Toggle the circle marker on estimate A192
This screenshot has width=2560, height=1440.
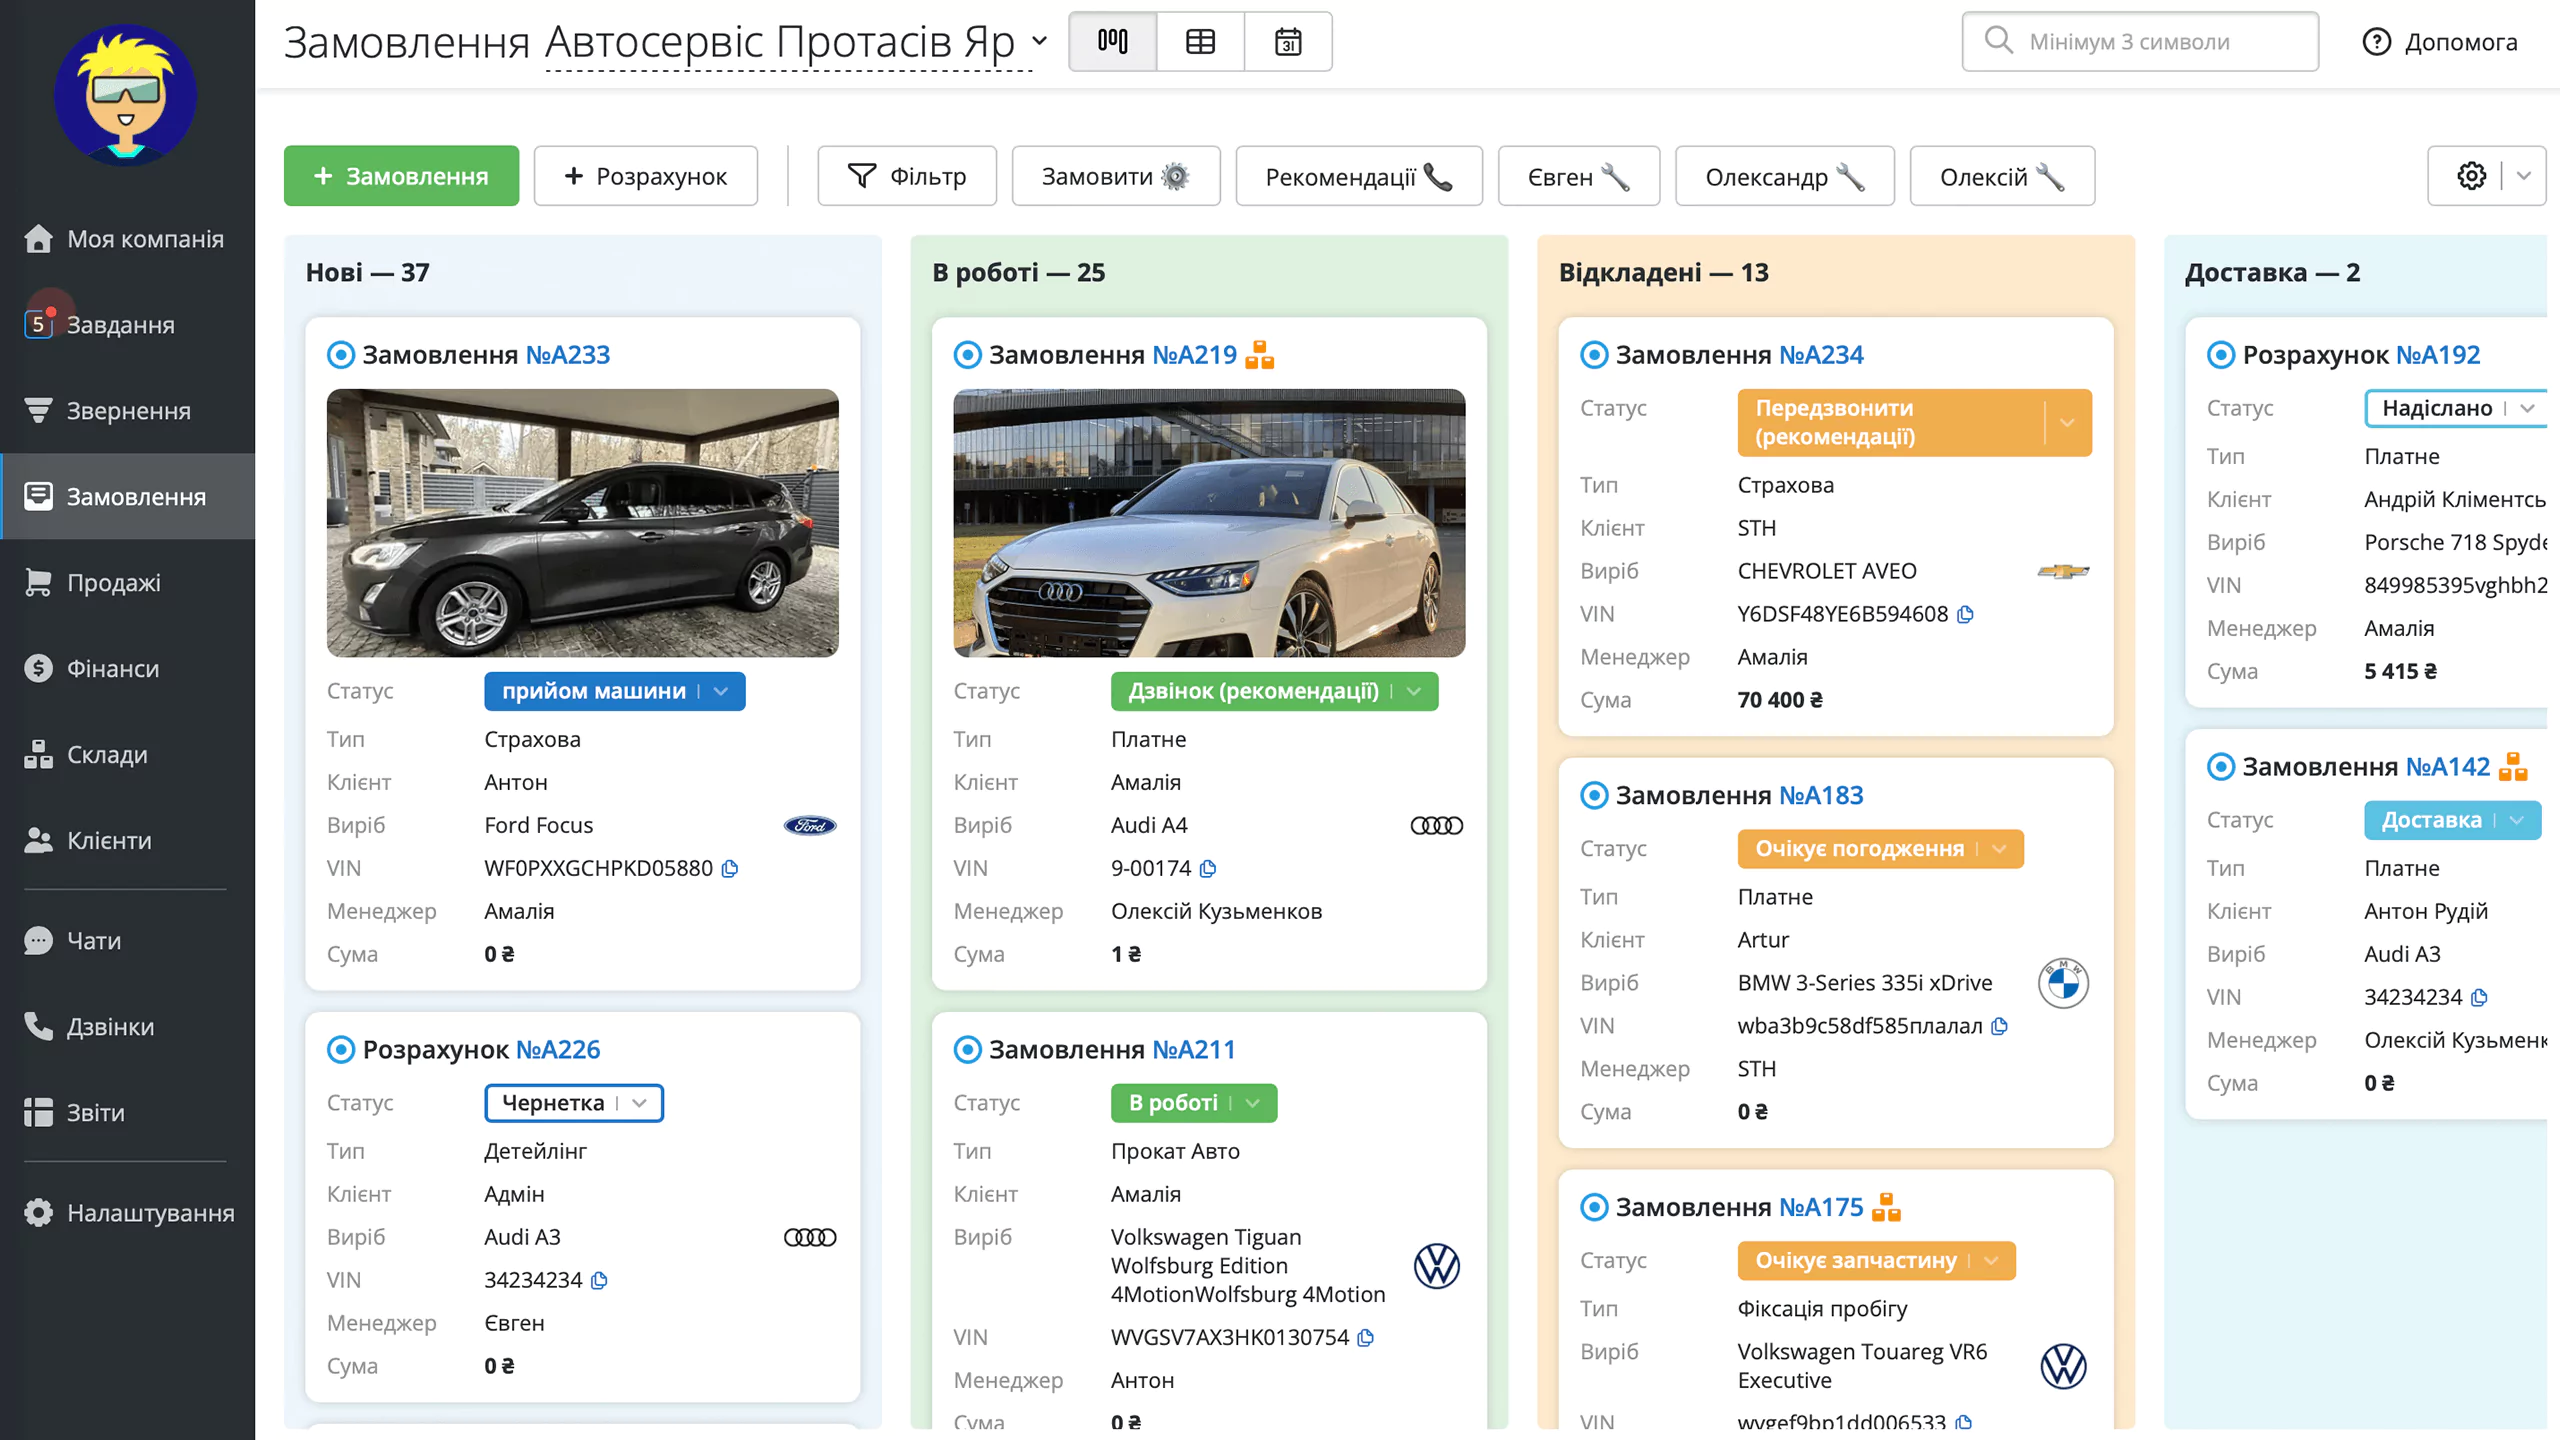point(2221,355)
